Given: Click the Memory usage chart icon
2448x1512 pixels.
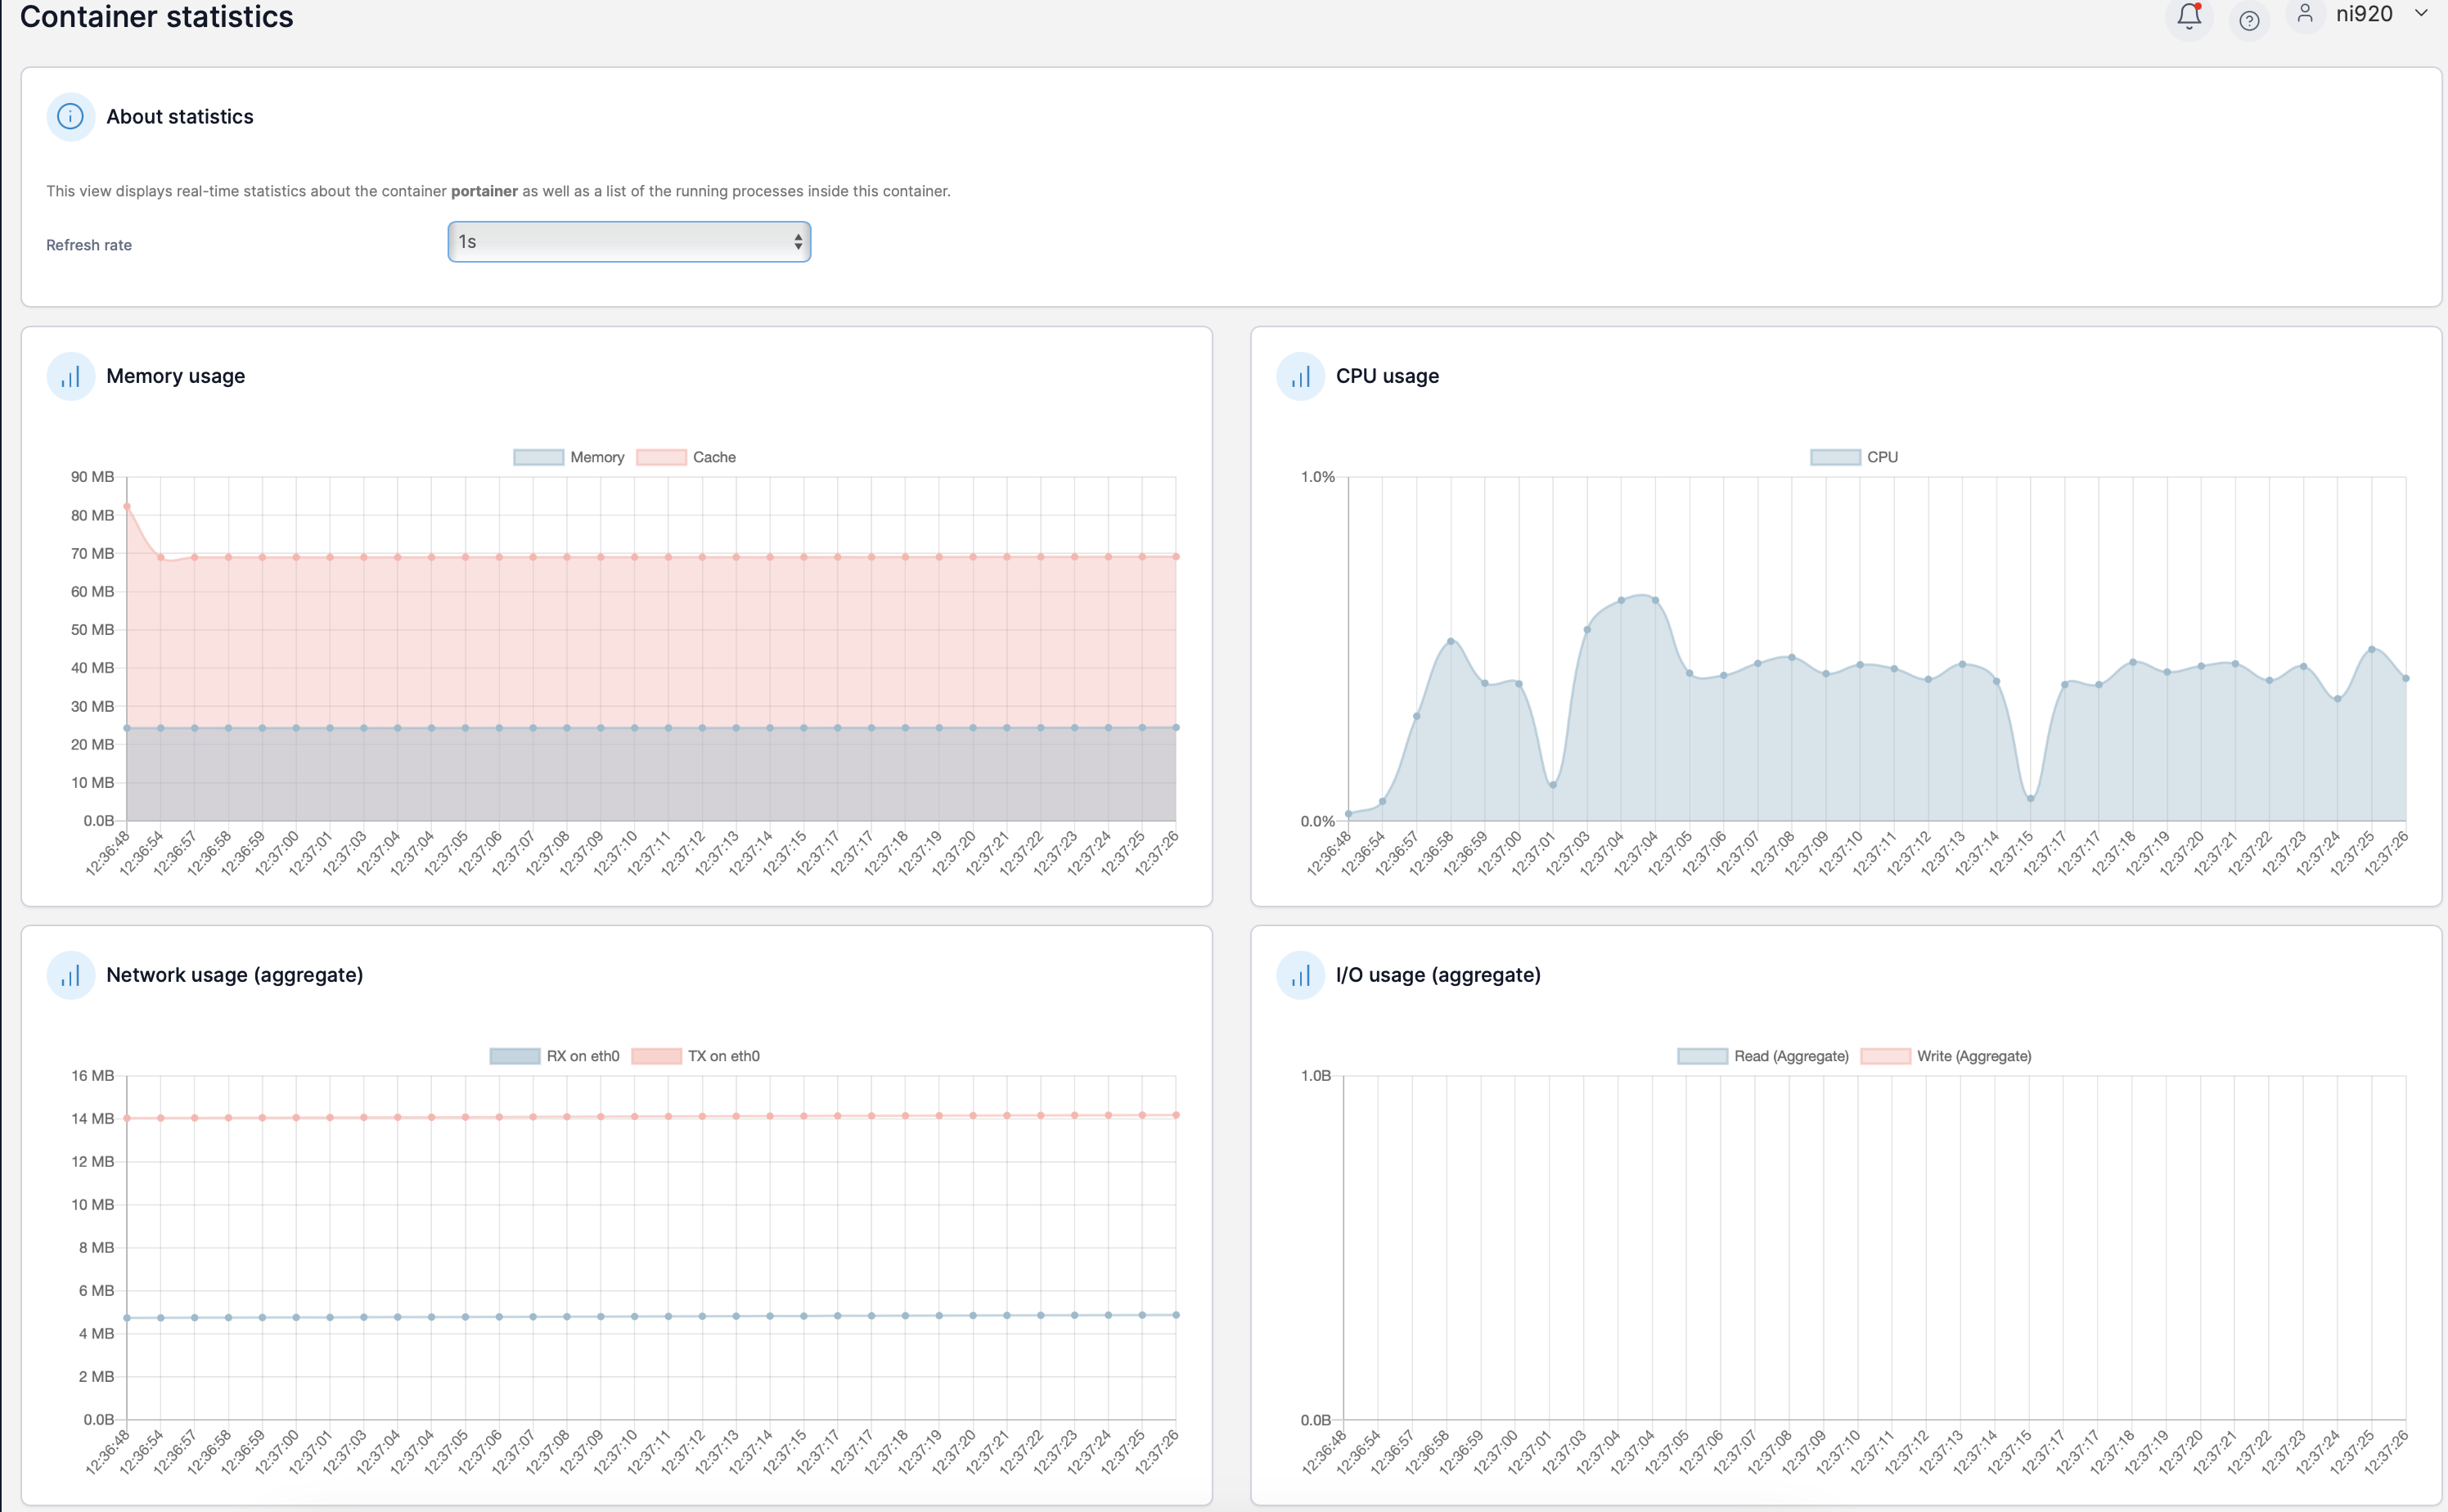Looking at the screenshot, I should click(x=70, y=377).
